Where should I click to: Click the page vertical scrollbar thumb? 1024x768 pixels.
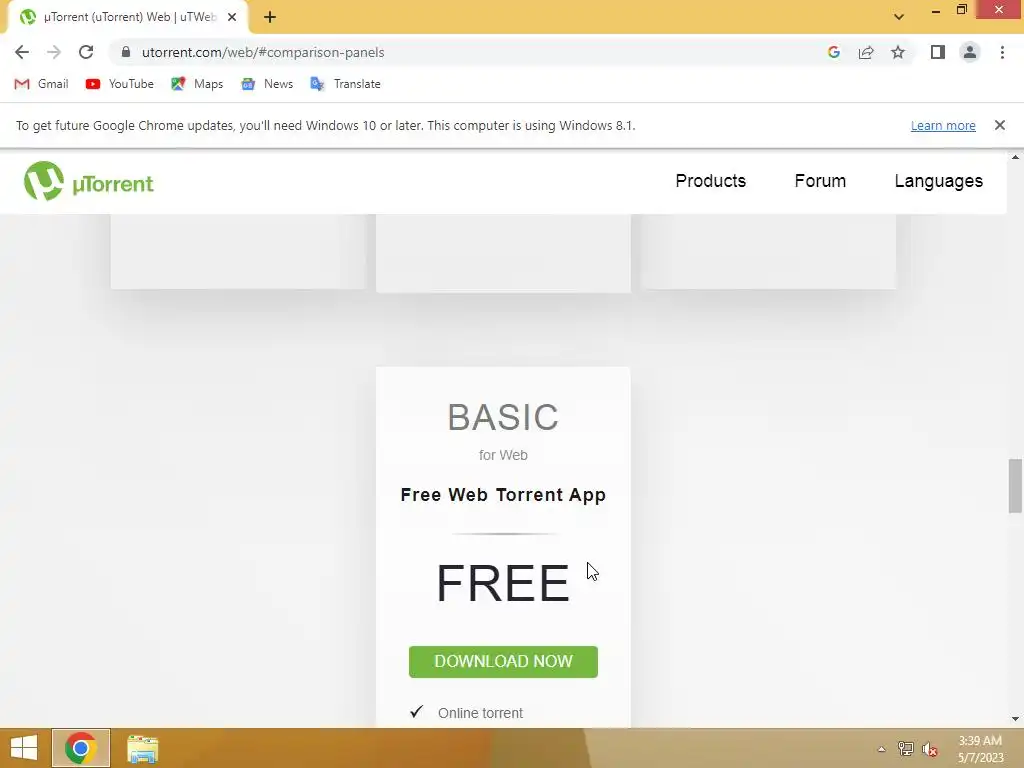1015,486
